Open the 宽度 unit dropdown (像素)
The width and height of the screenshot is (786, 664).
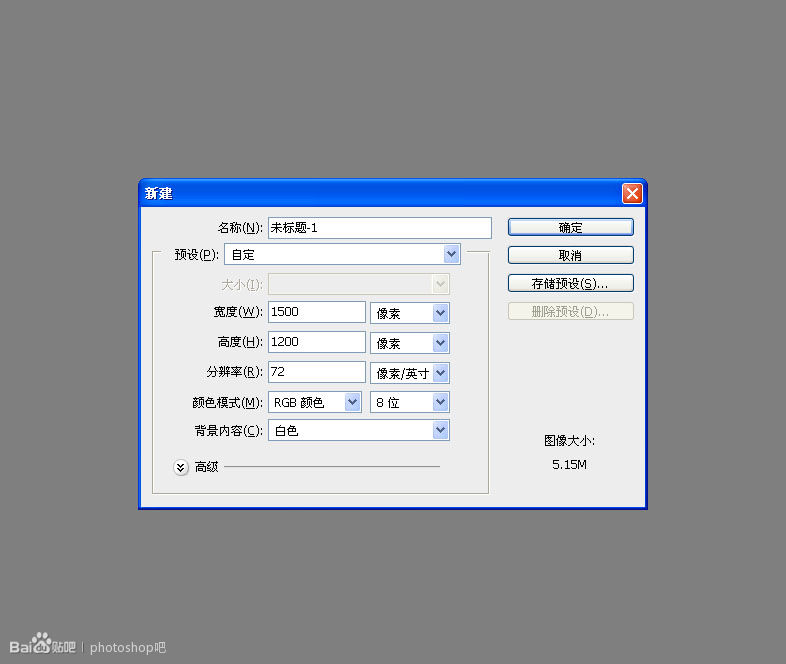tap(410, 313)
